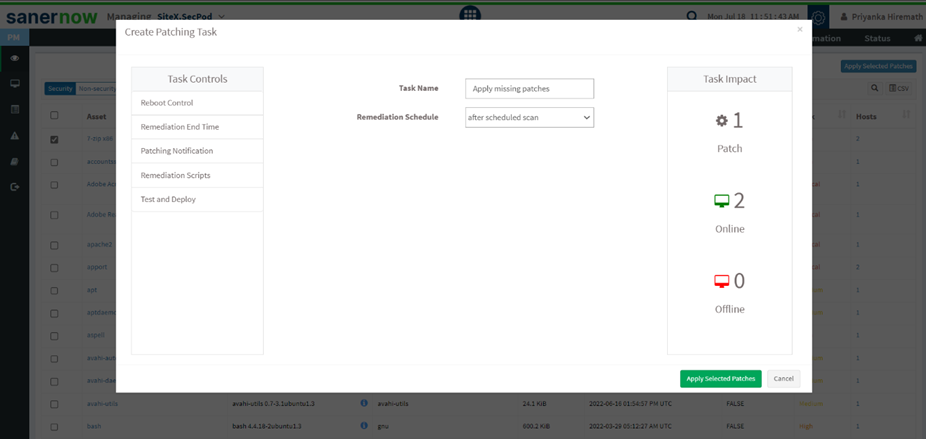This screenshot has width=926, height=439.
Task: Check the avahi-utils row checkbox
Action: pos(54,404)
